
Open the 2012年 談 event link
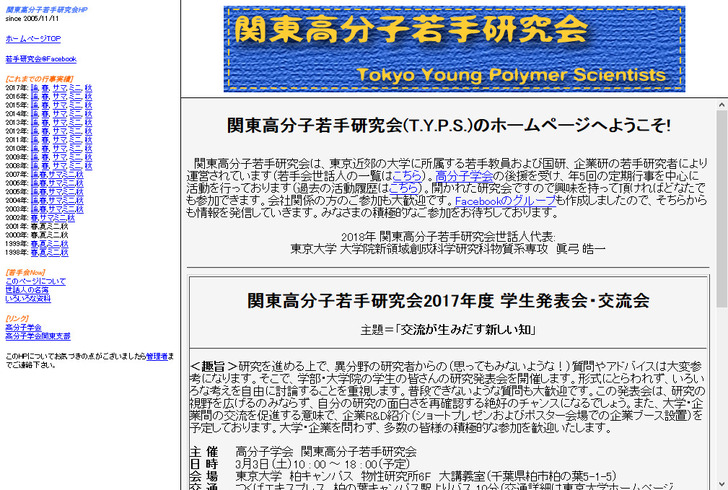[34, 131]
